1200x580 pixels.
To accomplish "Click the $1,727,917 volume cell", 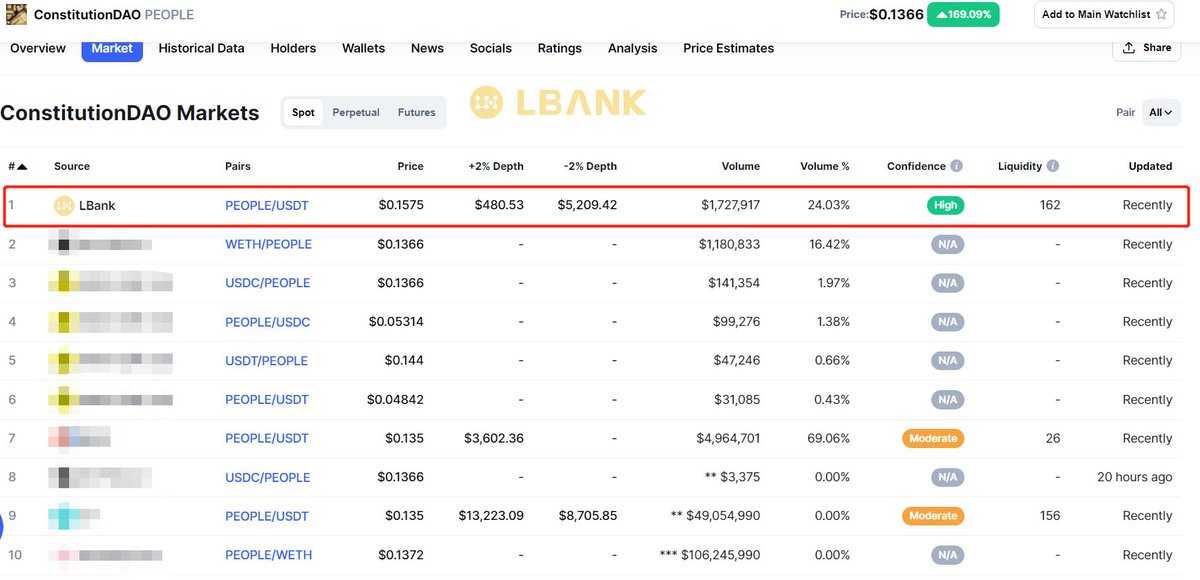I will (729, 205).
